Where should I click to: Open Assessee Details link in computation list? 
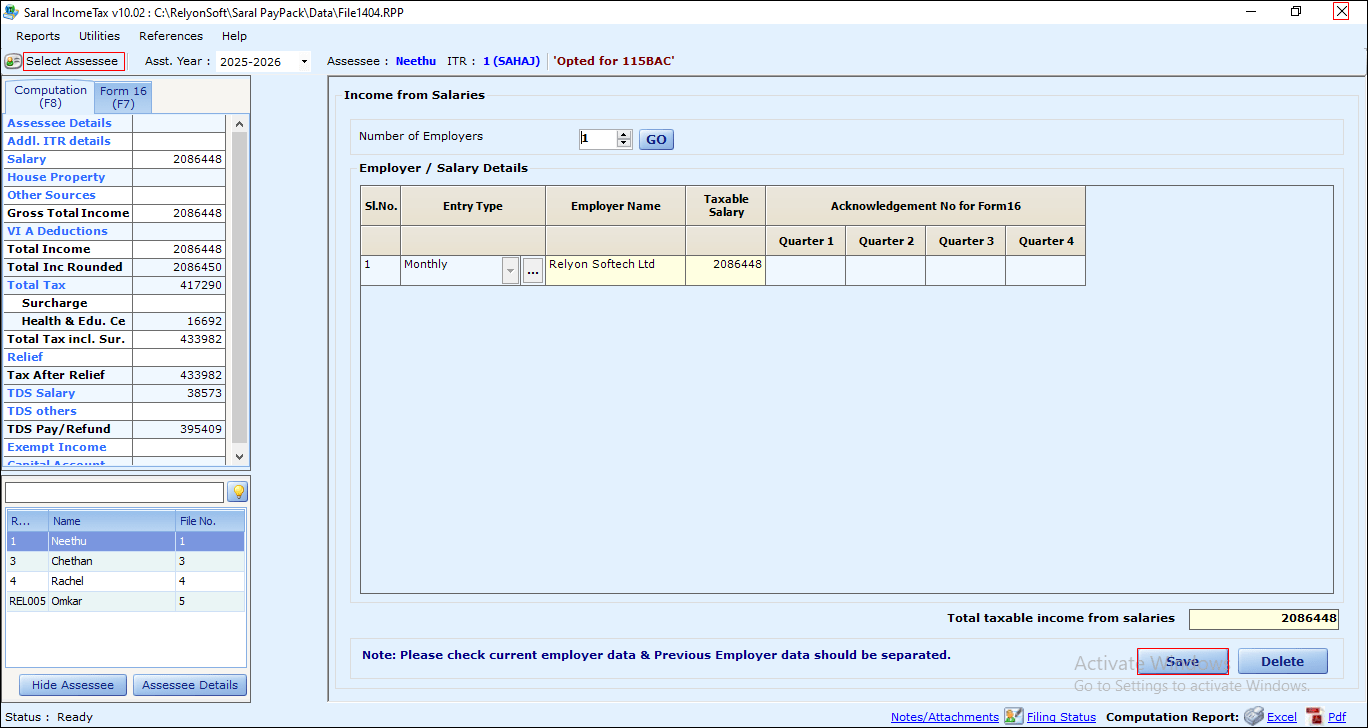59,123
